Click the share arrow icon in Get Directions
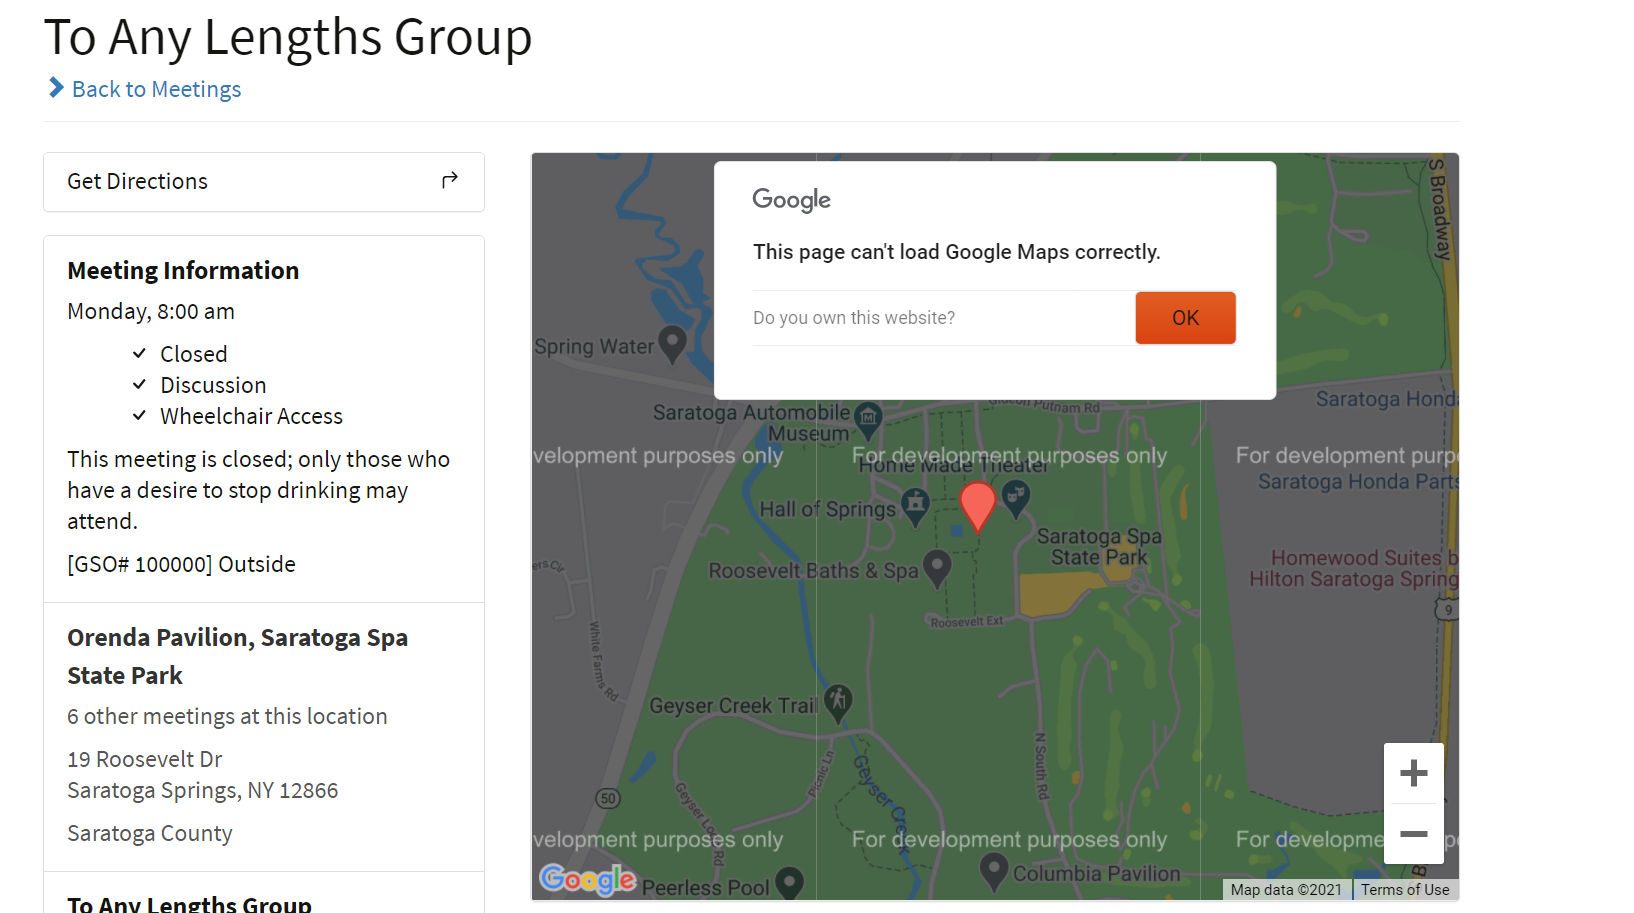The height and width of the screenshot is (913, 1634). 450,180
